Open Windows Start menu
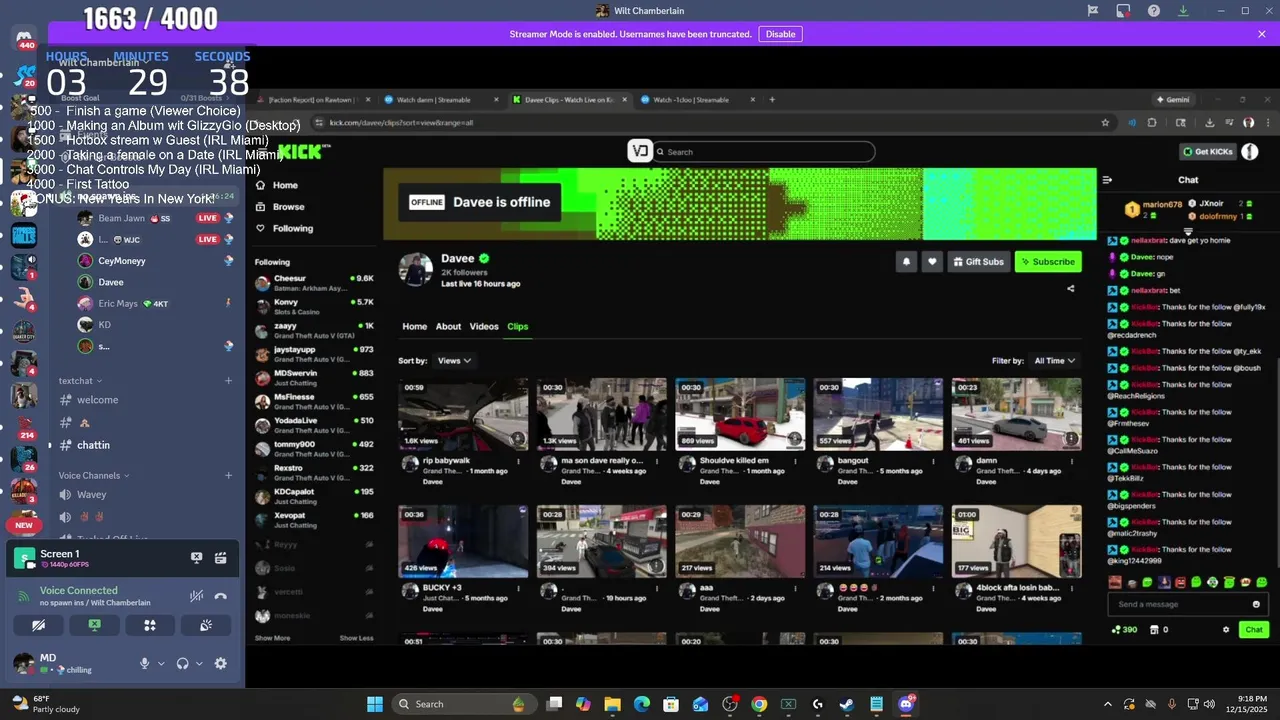The width and height of the screenshot is (1280, 720). tap(375, 704)
